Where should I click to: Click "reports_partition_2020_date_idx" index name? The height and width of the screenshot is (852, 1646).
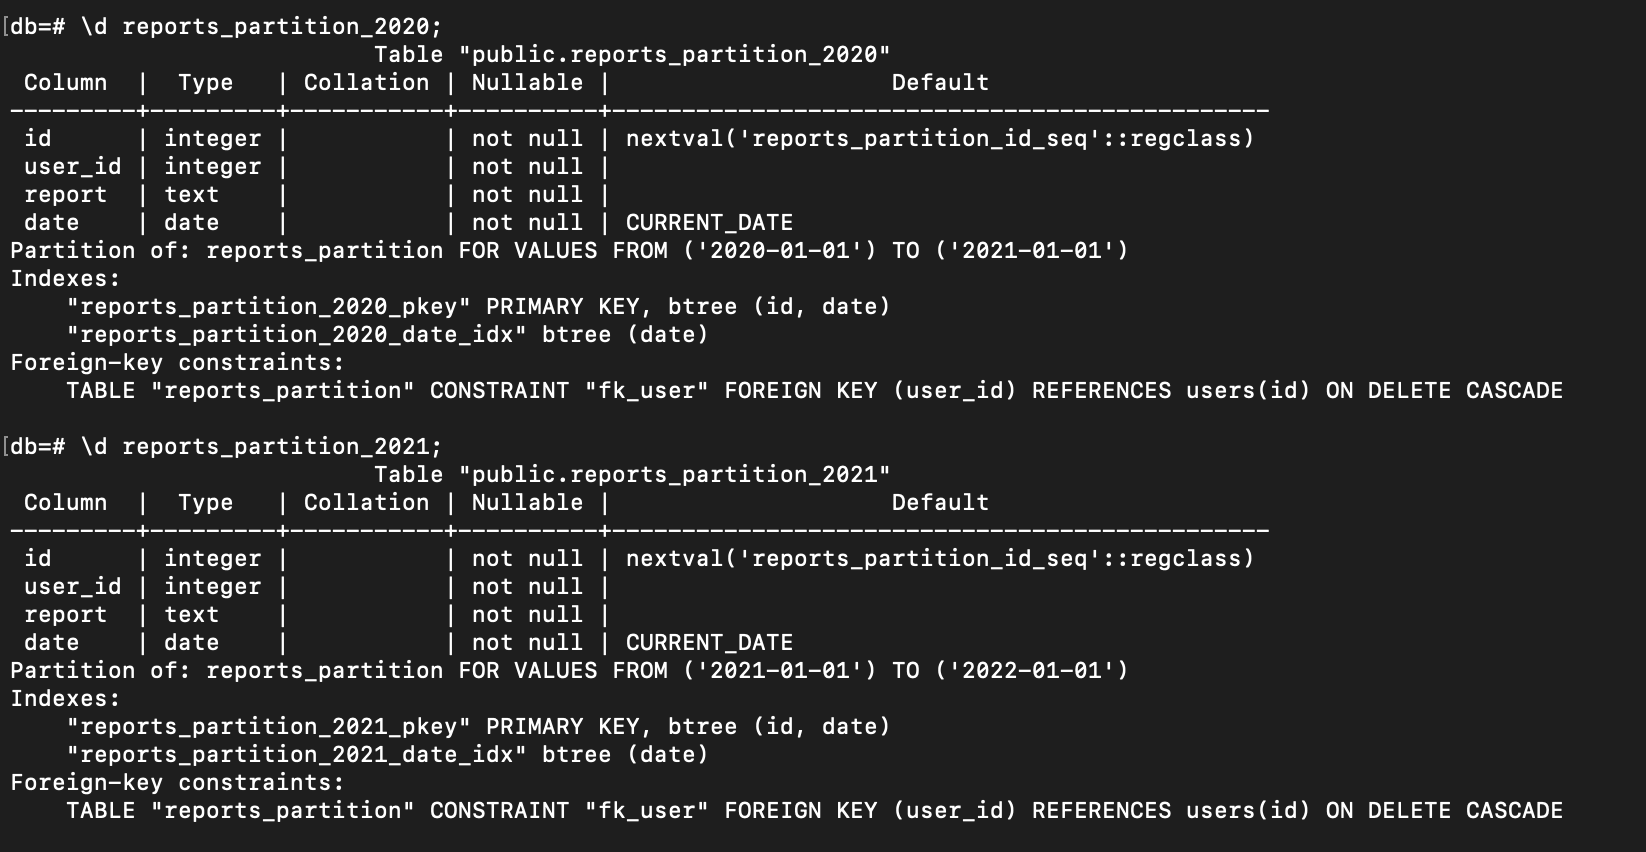point(297,334)
